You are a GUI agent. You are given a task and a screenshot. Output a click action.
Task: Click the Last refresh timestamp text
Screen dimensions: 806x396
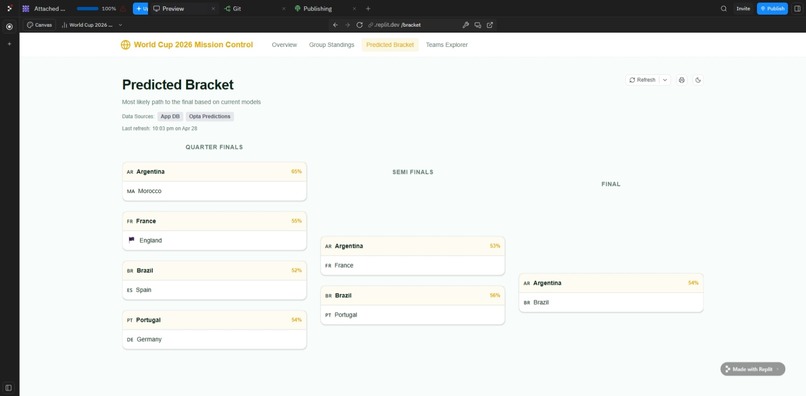tap(160, 129)
